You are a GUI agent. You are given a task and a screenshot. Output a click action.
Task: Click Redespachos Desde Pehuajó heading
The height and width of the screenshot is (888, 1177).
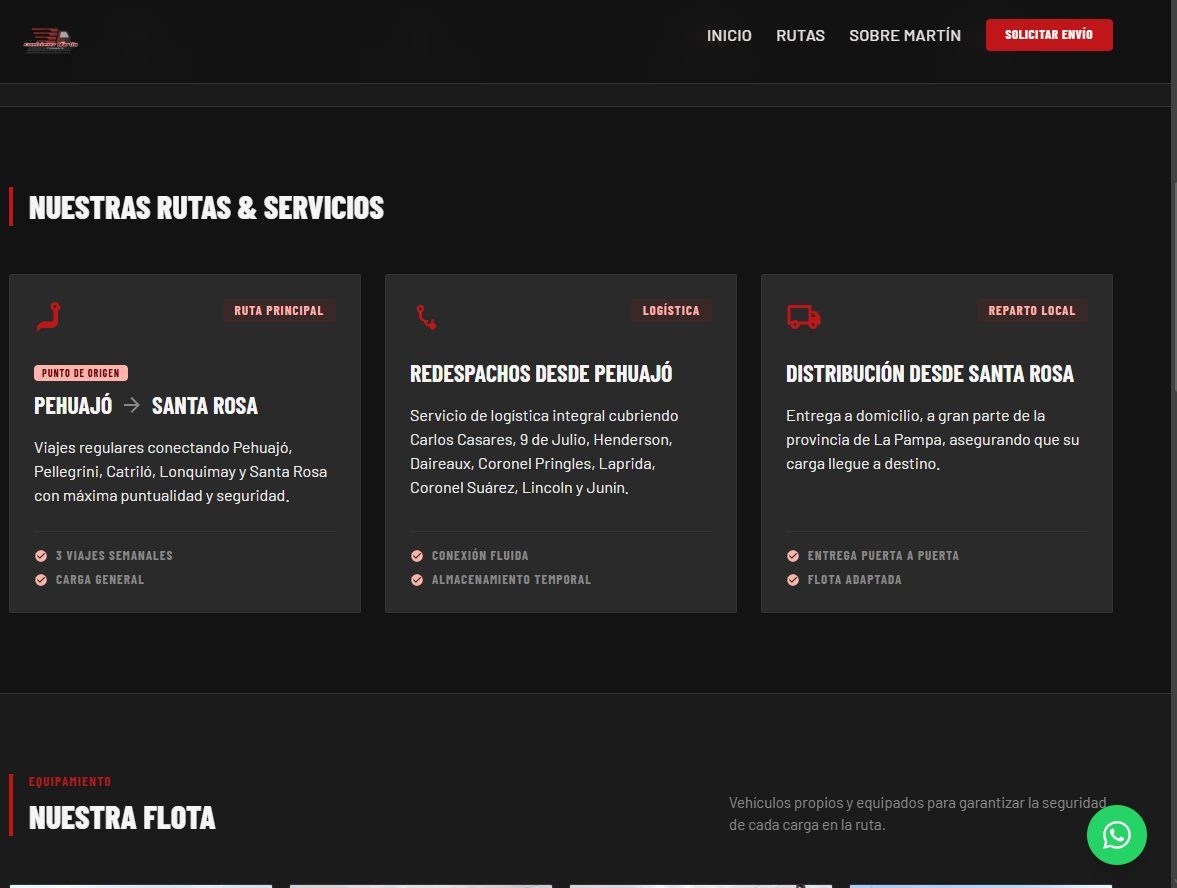point(541,374)
